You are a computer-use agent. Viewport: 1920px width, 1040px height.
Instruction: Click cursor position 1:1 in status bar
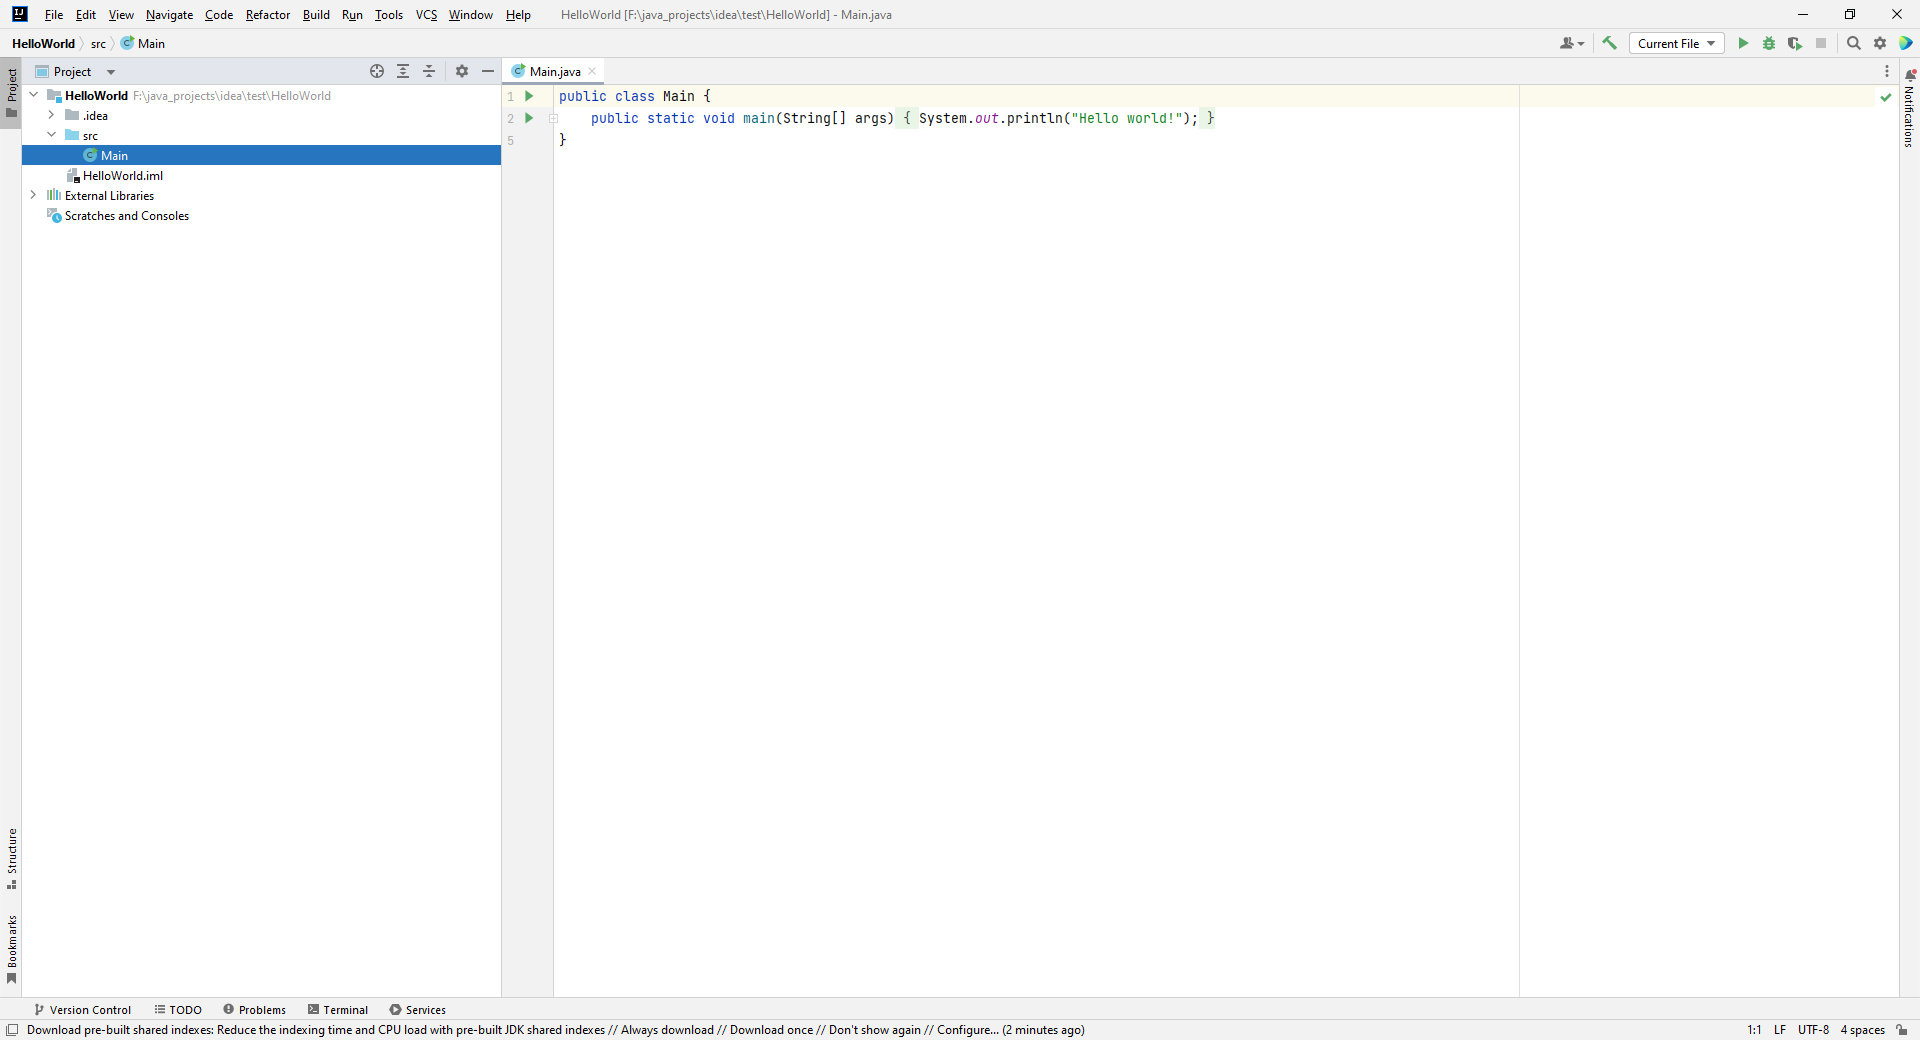click(x=1754, y=1030)
